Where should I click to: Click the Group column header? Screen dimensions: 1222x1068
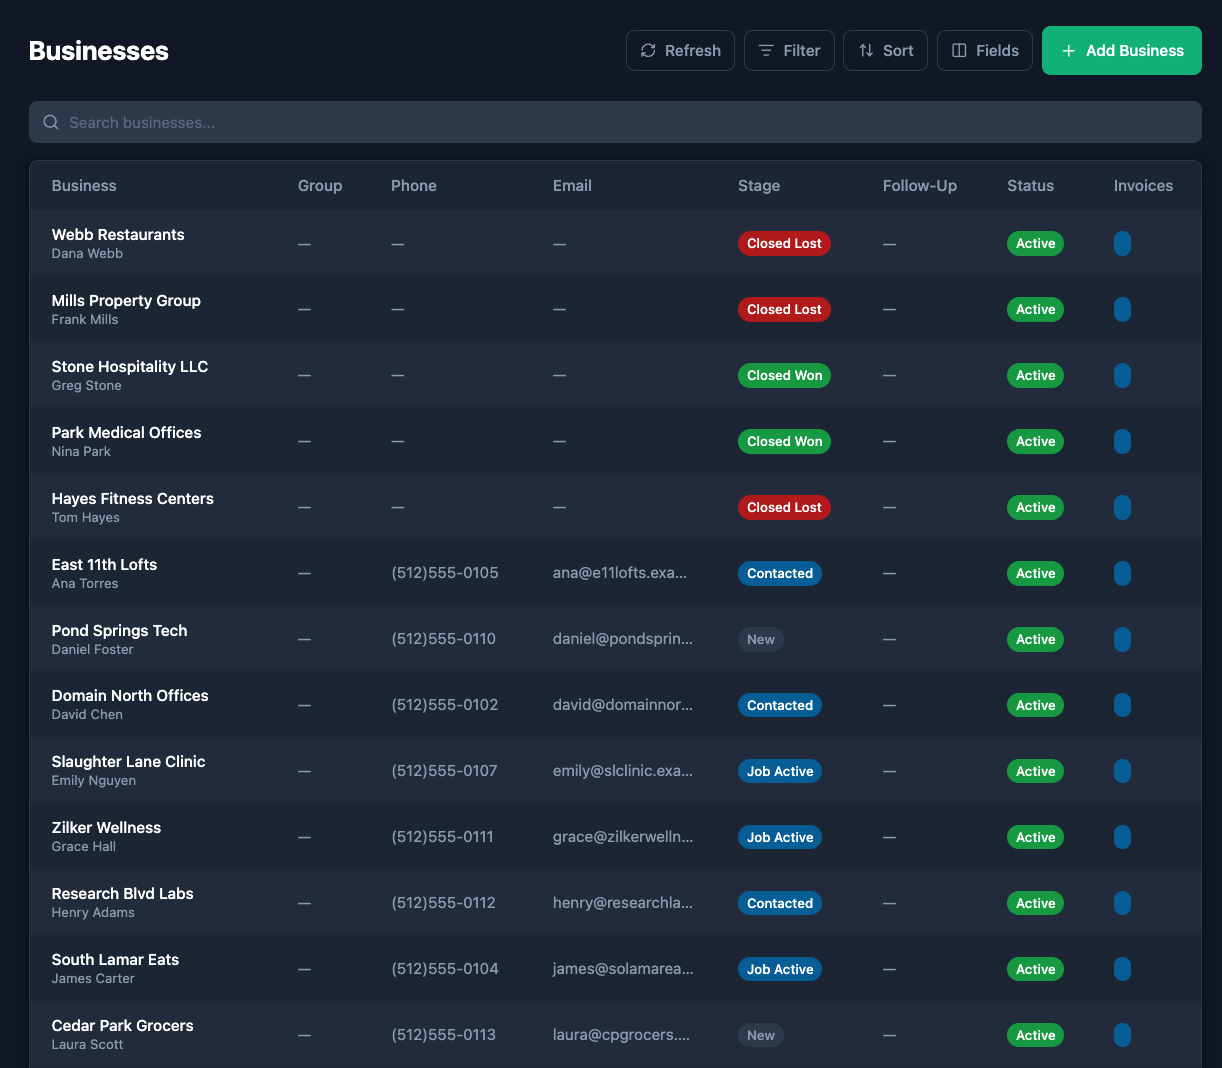pyautogui.click(x=320, y=186)
